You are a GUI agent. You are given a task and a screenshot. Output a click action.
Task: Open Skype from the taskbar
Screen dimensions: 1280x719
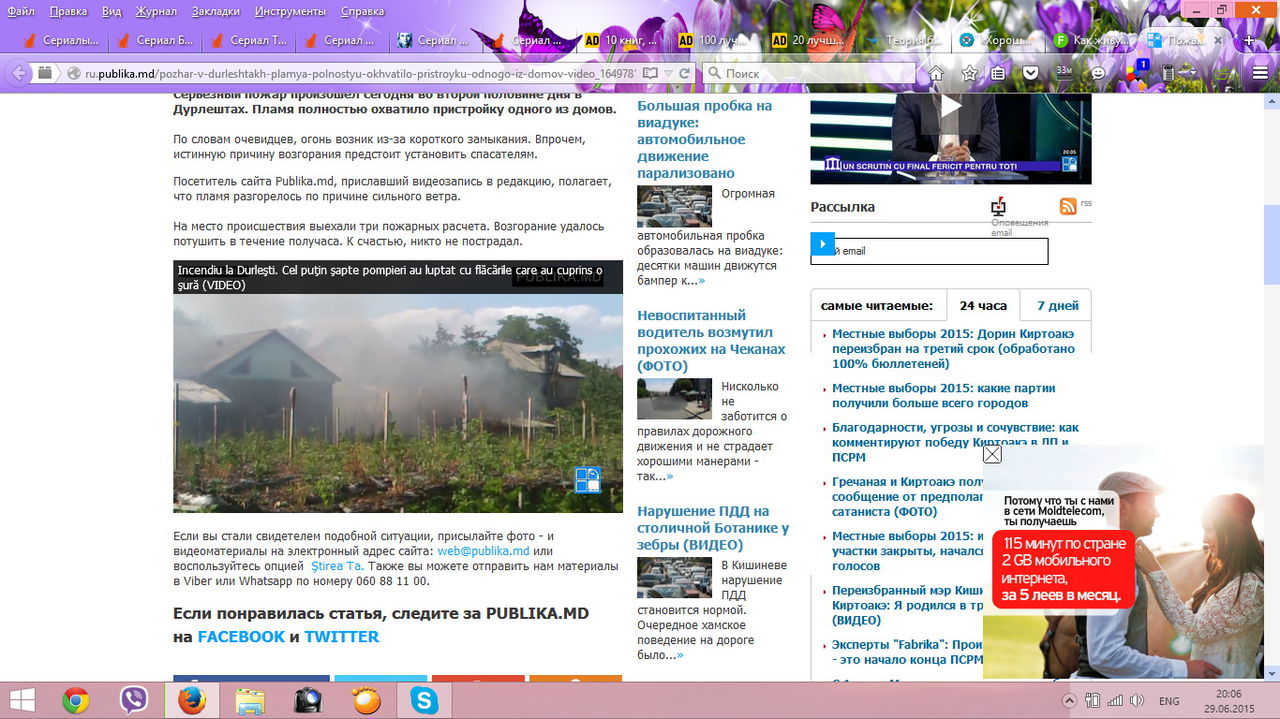click(x=424, y=701)
